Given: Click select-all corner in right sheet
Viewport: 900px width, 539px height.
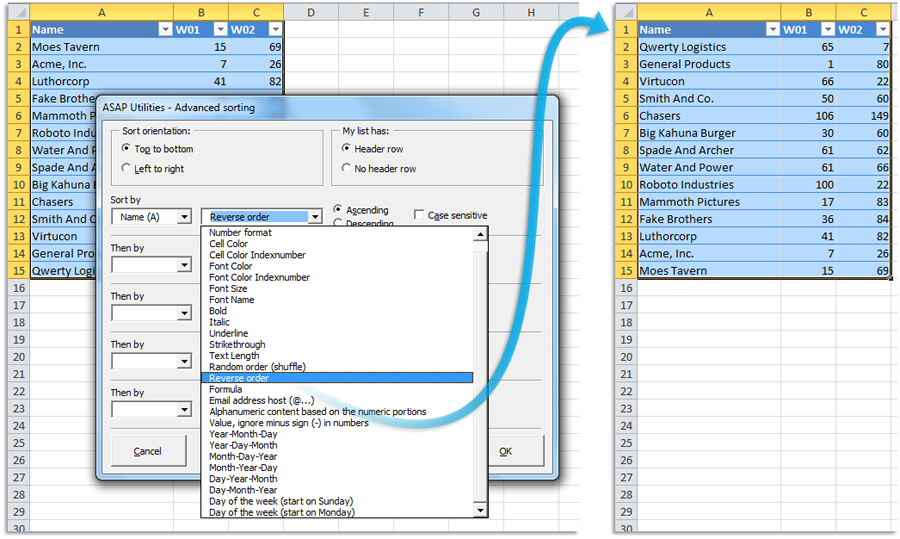Looking at the screenshot, I should pyautogui.click(x=626, y=12).
